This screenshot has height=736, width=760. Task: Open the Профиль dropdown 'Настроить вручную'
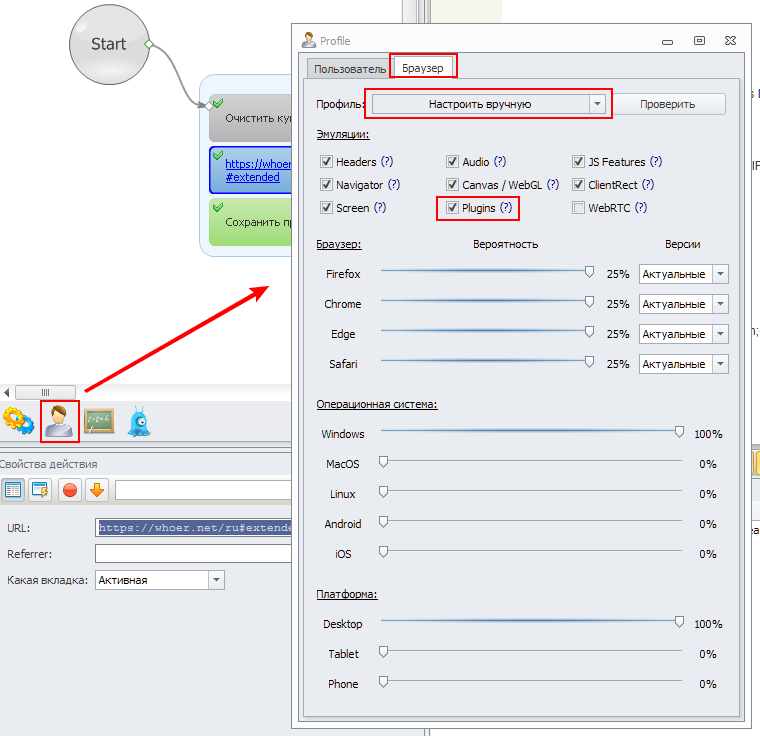pos(489,104)
